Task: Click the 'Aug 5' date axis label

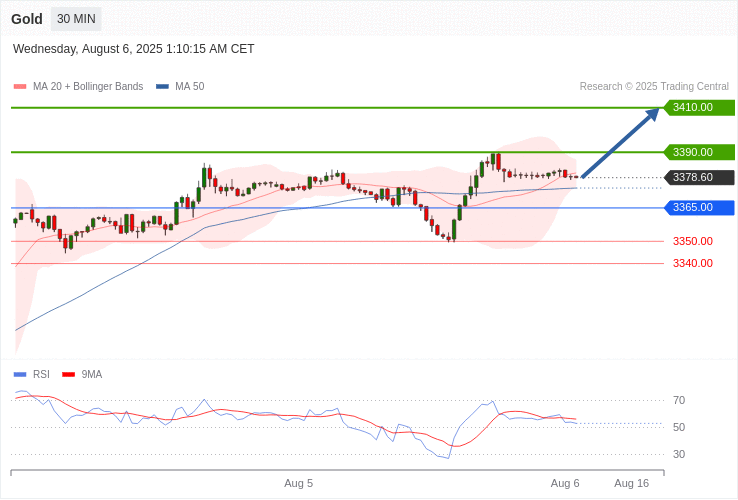Action: pyautogui.click(x=298, y=484)
